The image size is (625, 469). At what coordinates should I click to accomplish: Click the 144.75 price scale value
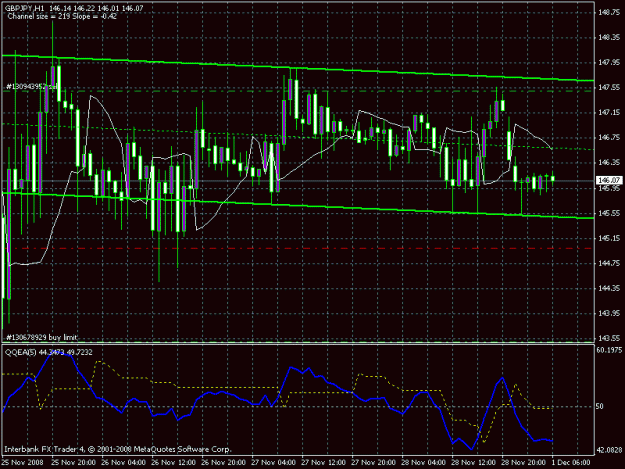click(609, 263)
